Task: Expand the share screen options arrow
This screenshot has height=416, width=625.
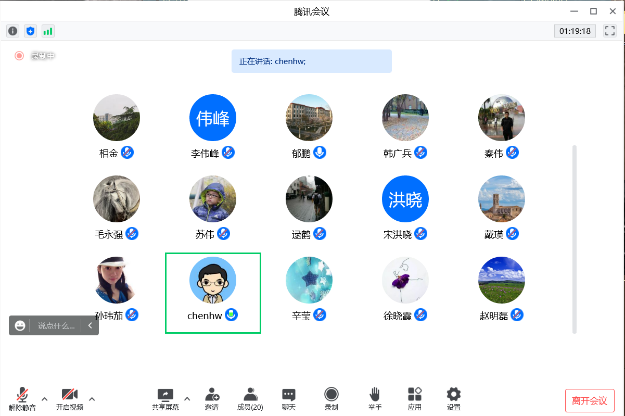Action: pyautogui.click(x=187, y=398)
